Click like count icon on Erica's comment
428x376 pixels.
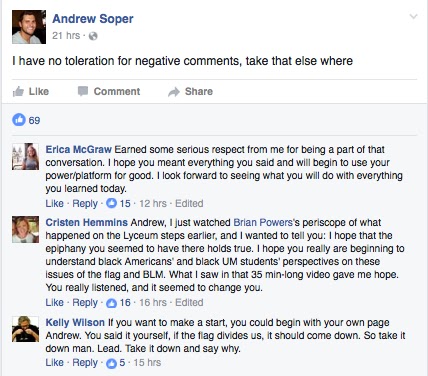(x=111, y=203)
